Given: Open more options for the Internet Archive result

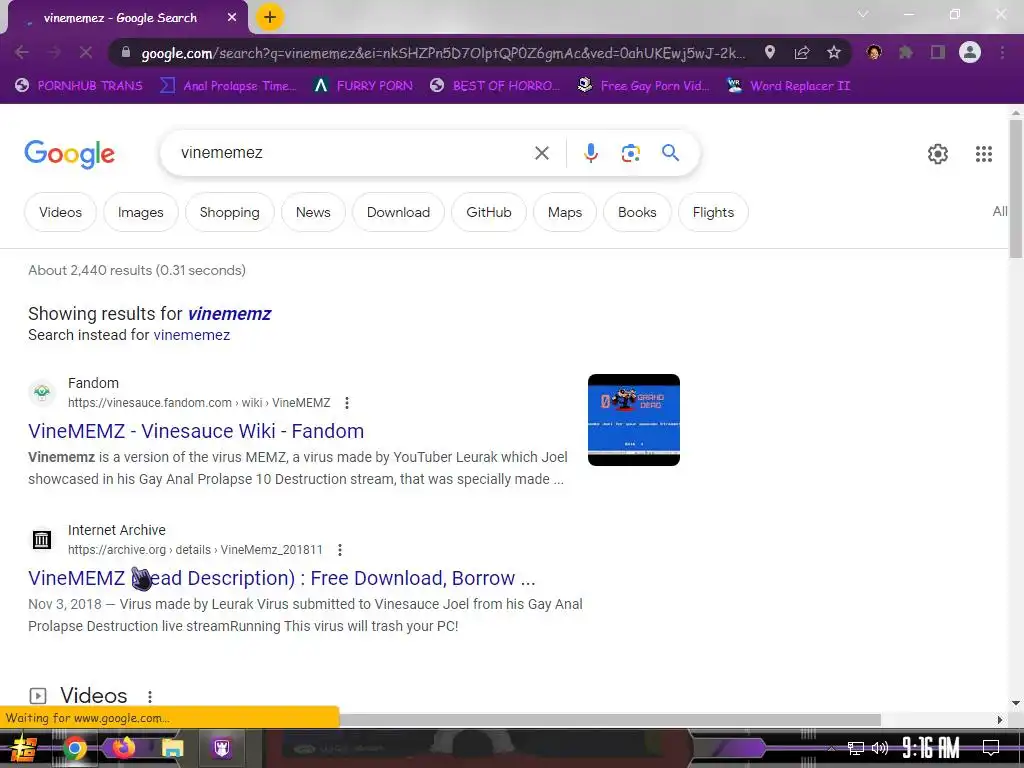Looking at the screenshot, I should click(340, 550).
